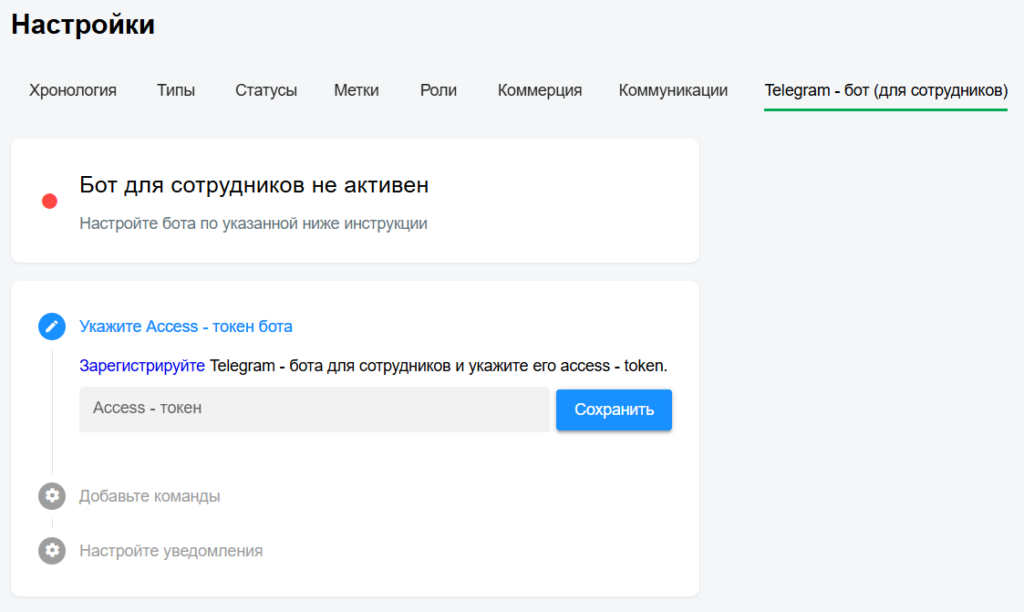
Task: Open step Укажите Access - токен бота
Action: tap(185, 327)
